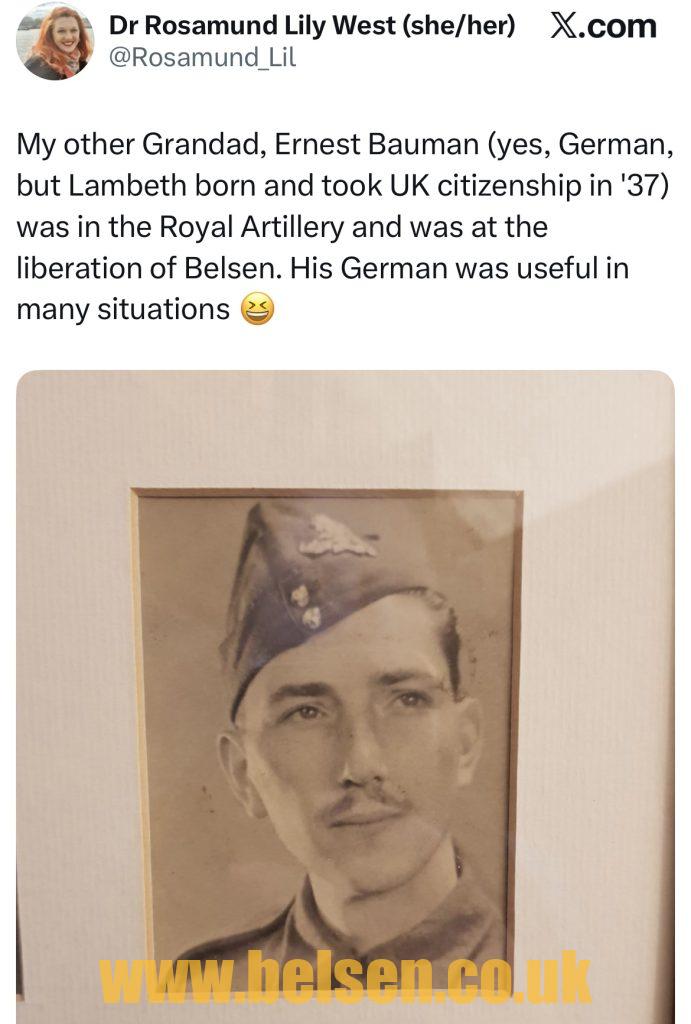This screenshot has height=1024, width=691.
Task: Select the words UK citizenship
Action: [x=486, y=186]
